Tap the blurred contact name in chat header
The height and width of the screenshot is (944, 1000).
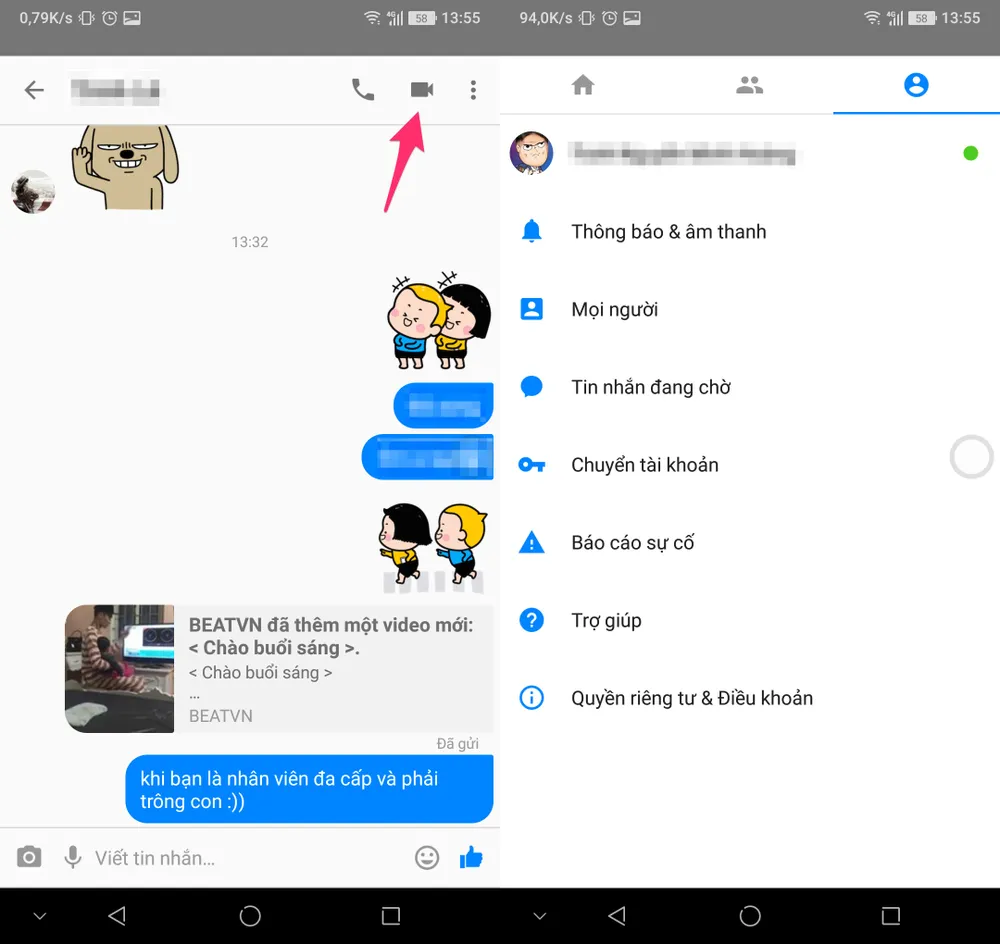115,91
